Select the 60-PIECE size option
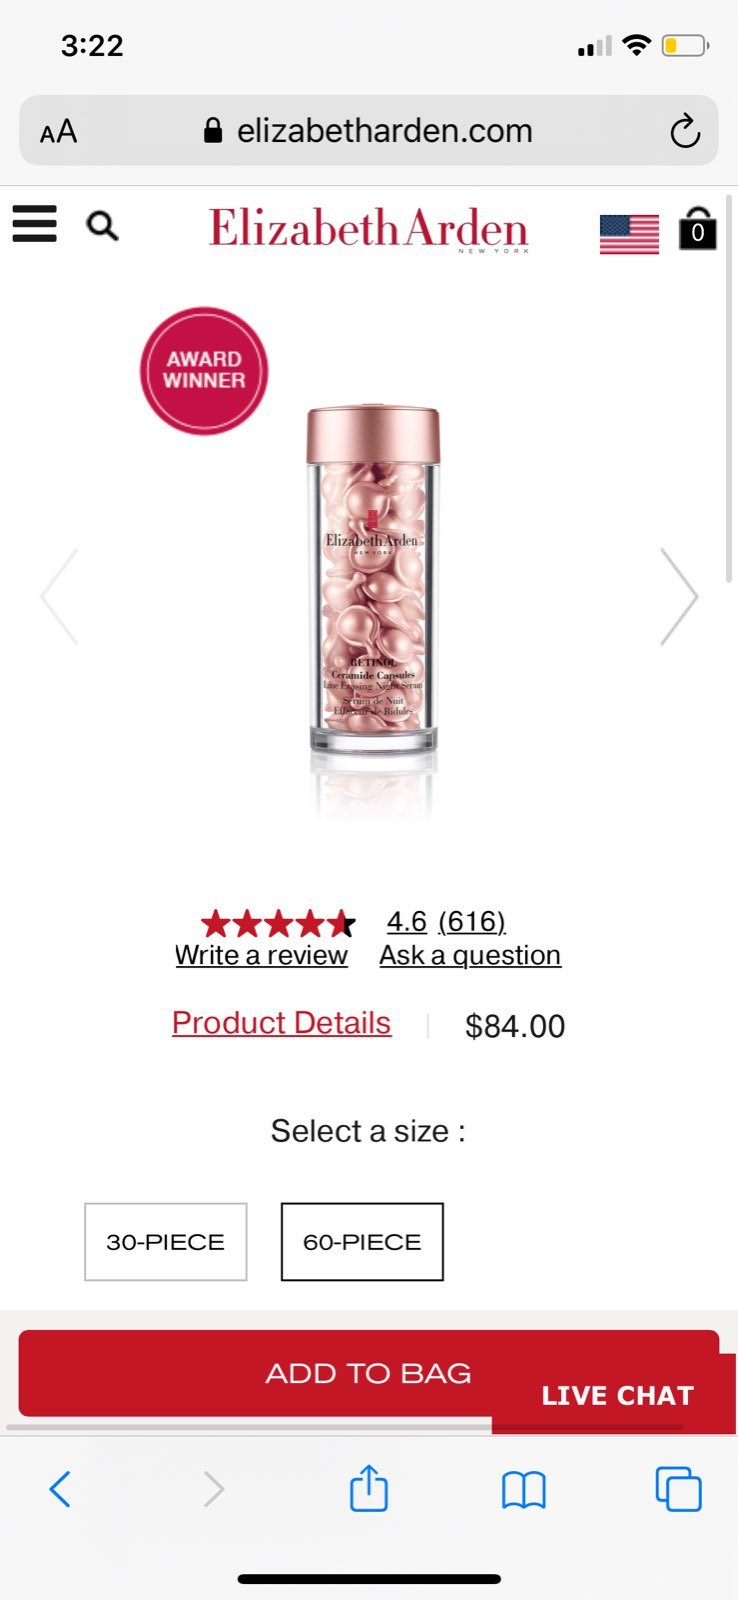 (x=362, y=1242)
